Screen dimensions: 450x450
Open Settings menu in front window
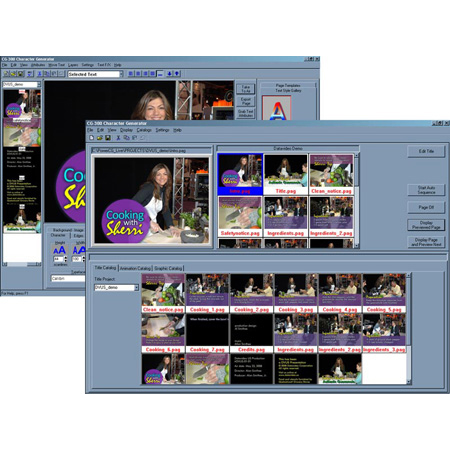click(x=162, y=130)
